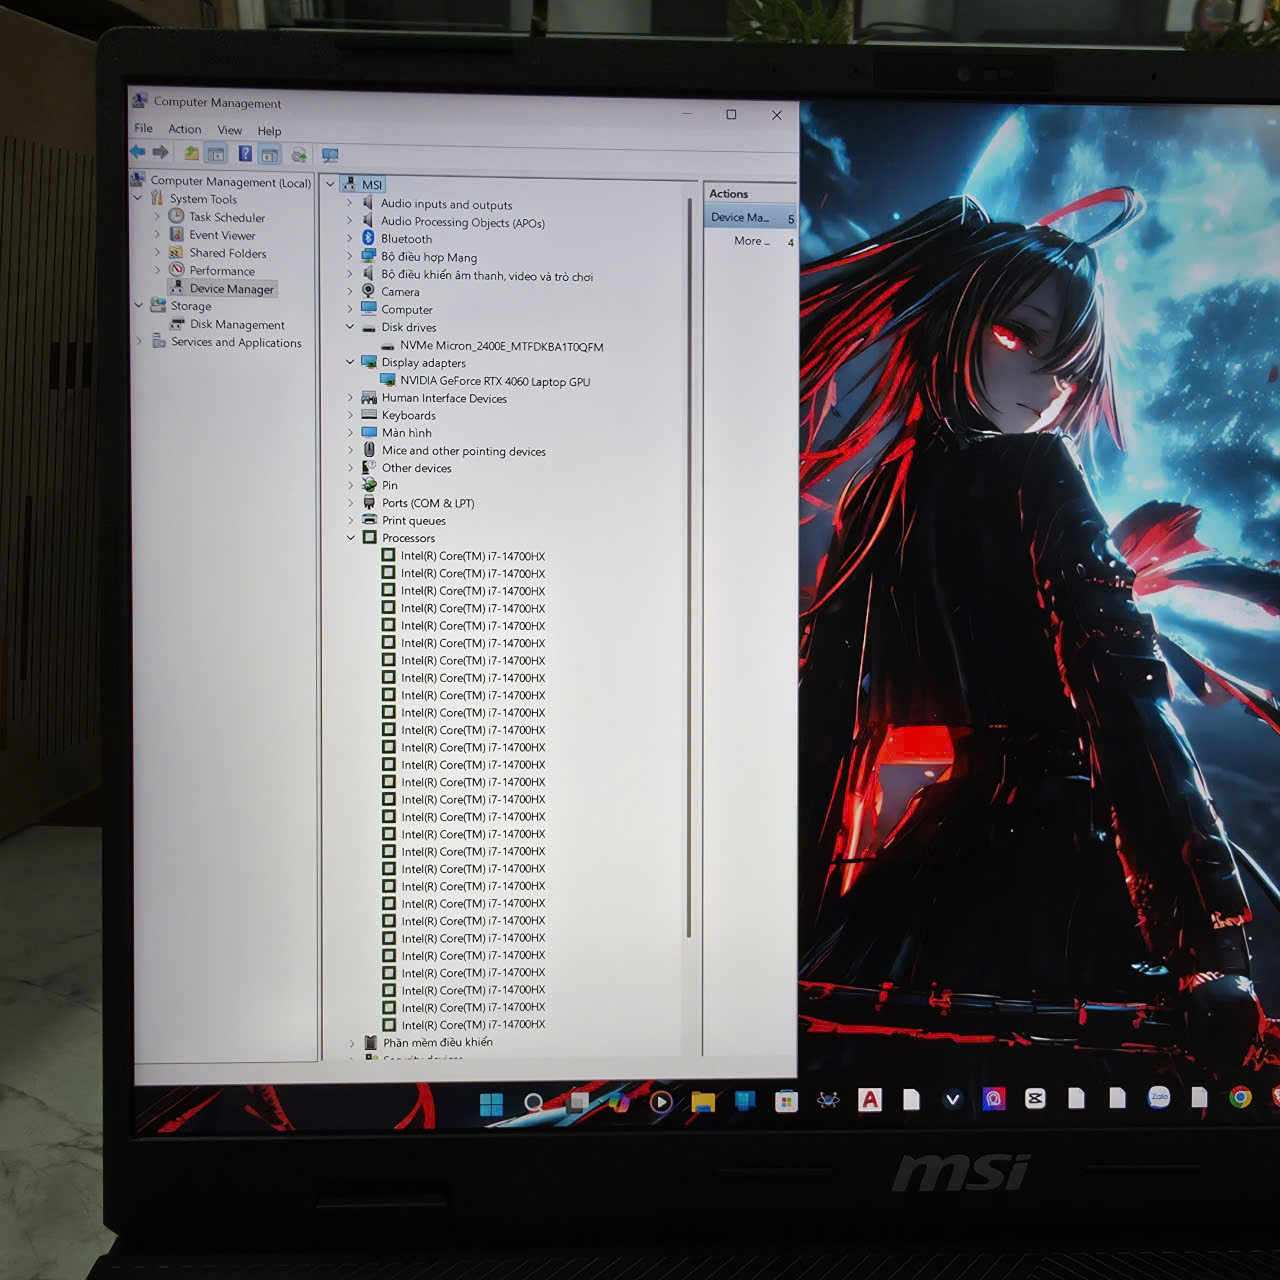
Task: Select Disk Management in left tree
Action: pos(237,324)
